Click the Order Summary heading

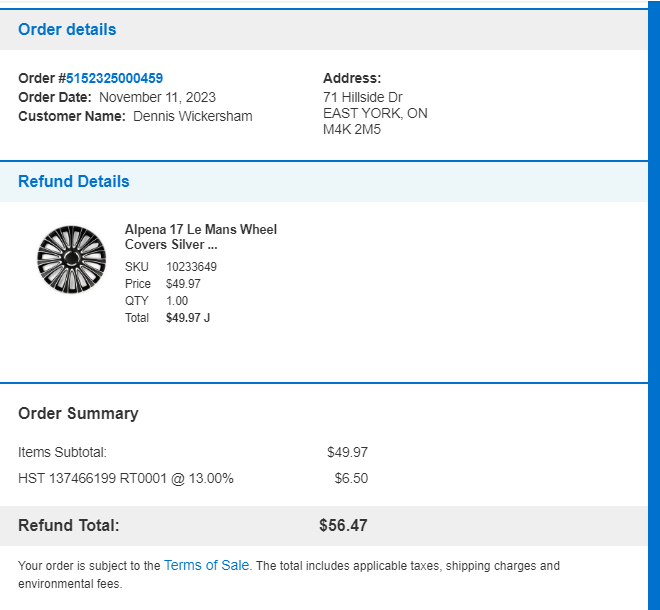78,413
